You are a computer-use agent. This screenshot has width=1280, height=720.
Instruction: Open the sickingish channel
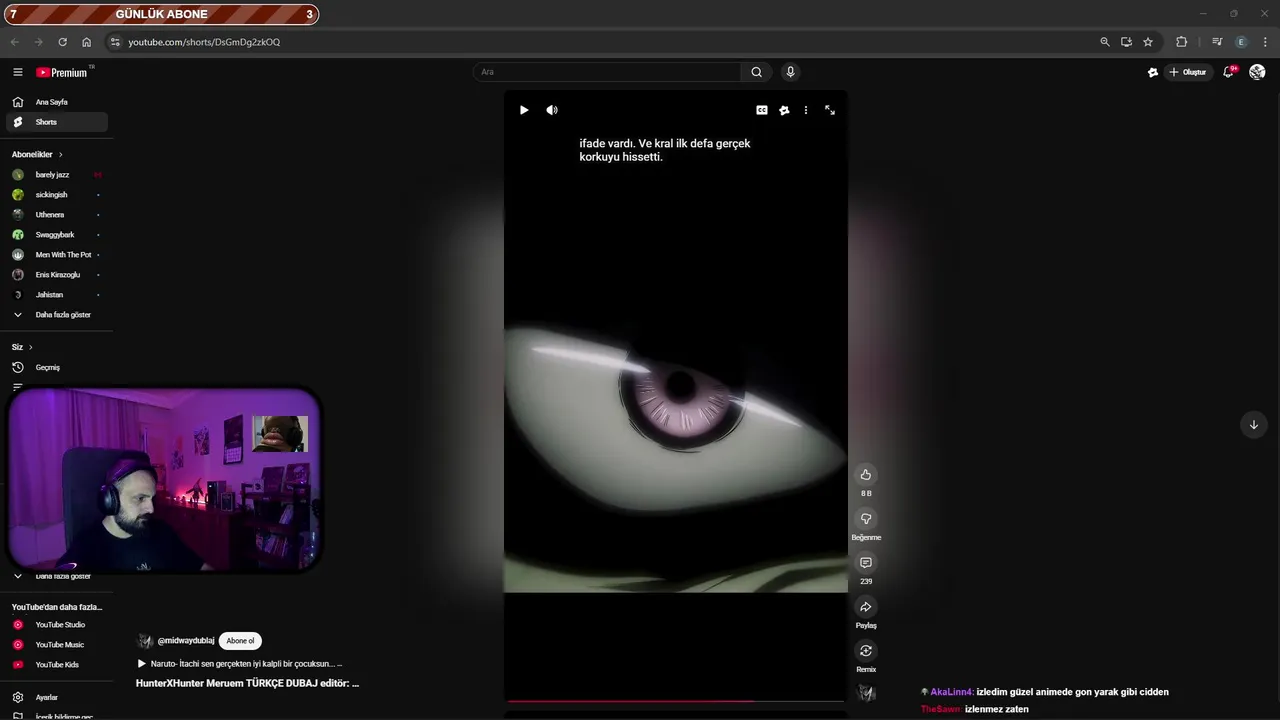[57, 195]
